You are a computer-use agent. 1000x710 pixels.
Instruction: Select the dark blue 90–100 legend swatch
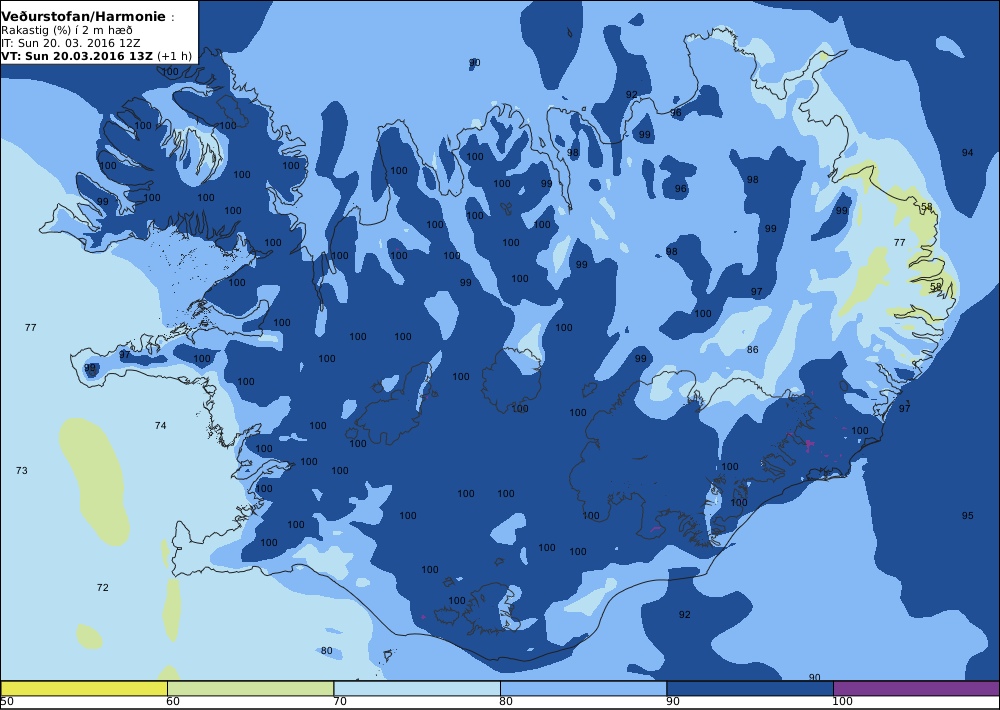pos(750,688)
